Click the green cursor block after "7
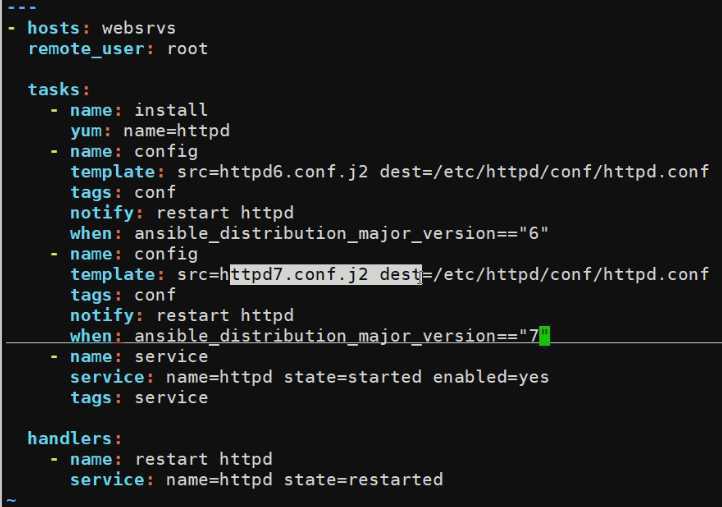The height and width of the screenshot is (507, 722). (544, 336)
